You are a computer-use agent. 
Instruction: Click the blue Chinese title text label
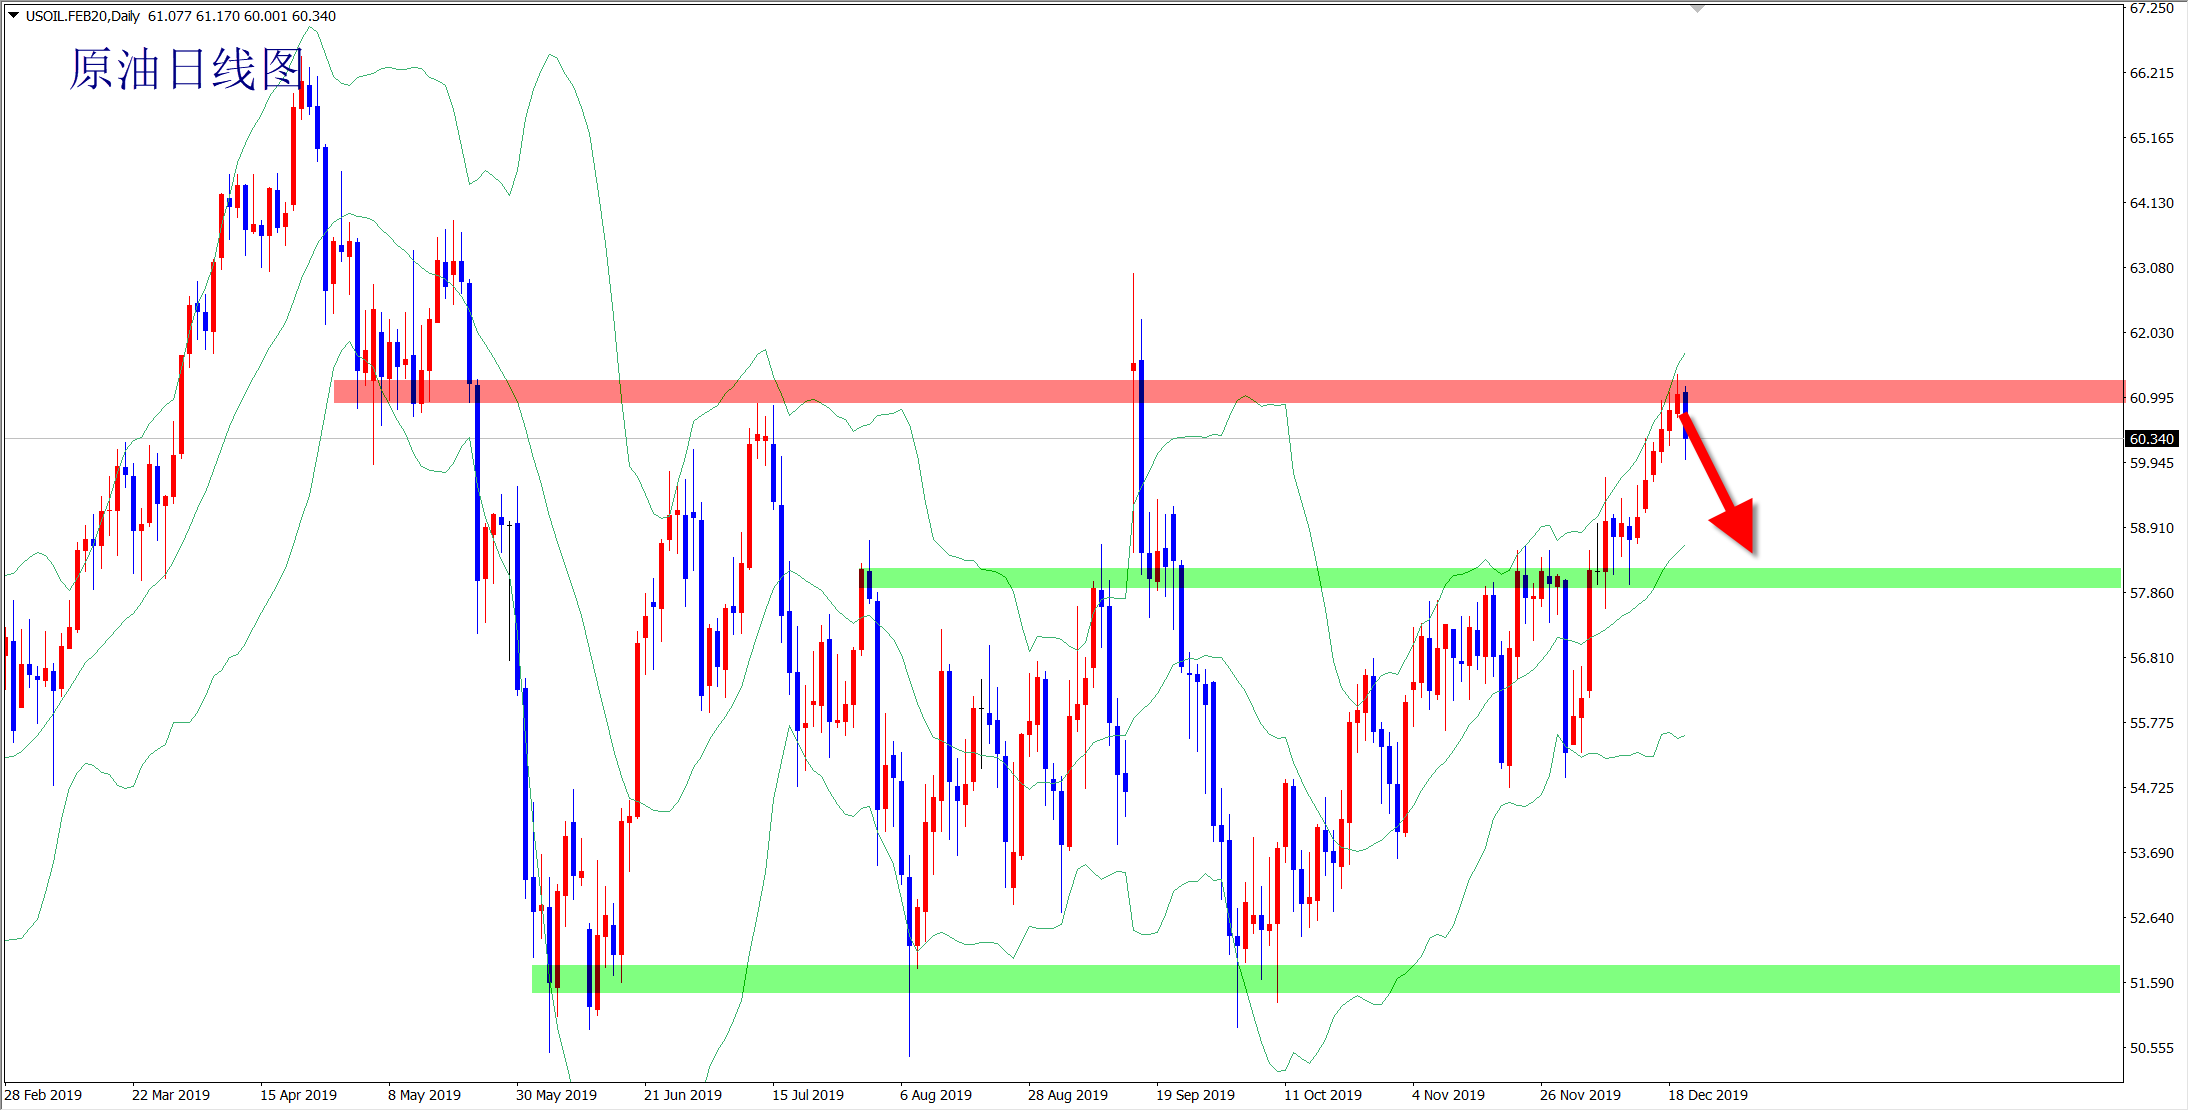[x=186, y=69]
